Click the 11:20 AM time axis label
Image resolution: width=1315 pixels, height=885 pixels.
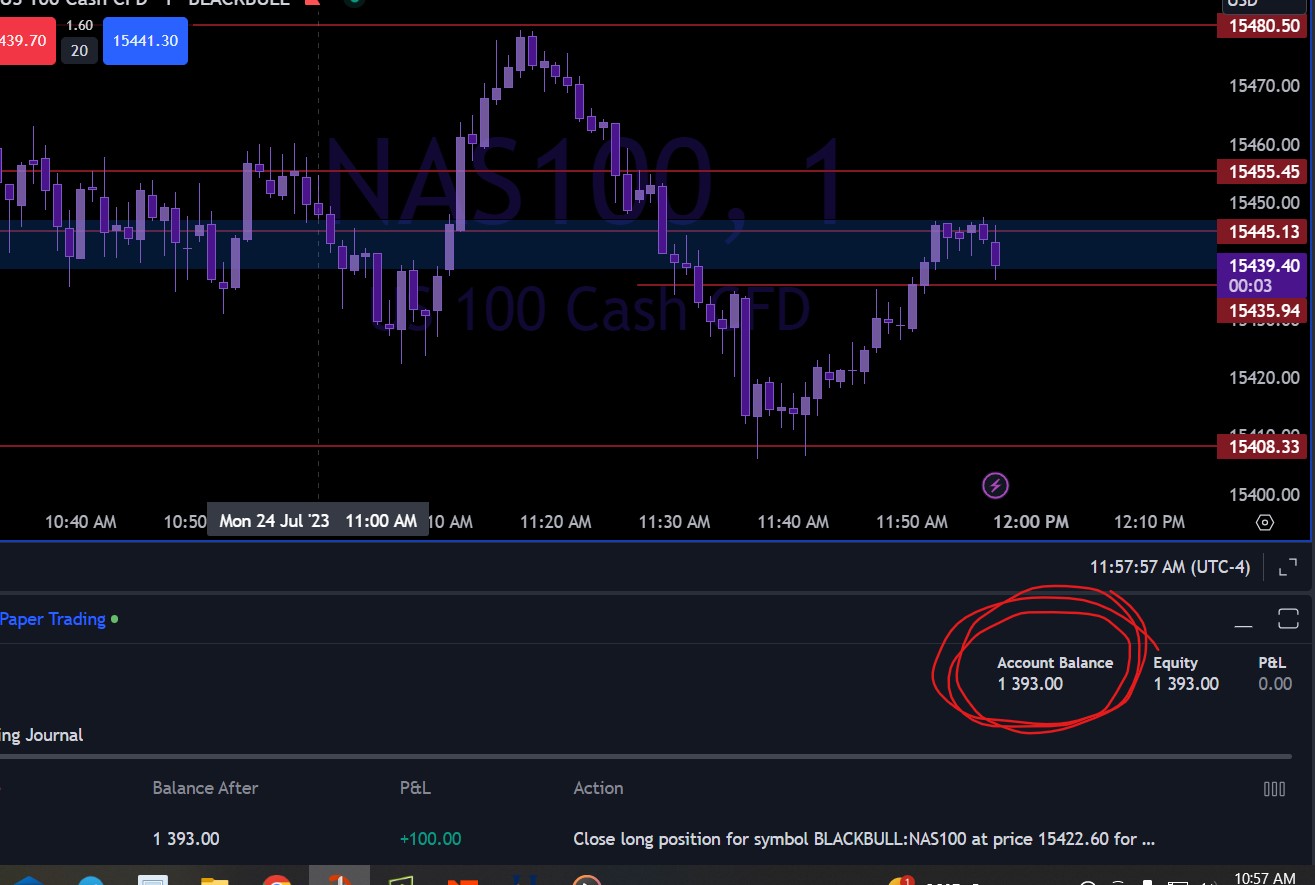click(x=556, y=521)
